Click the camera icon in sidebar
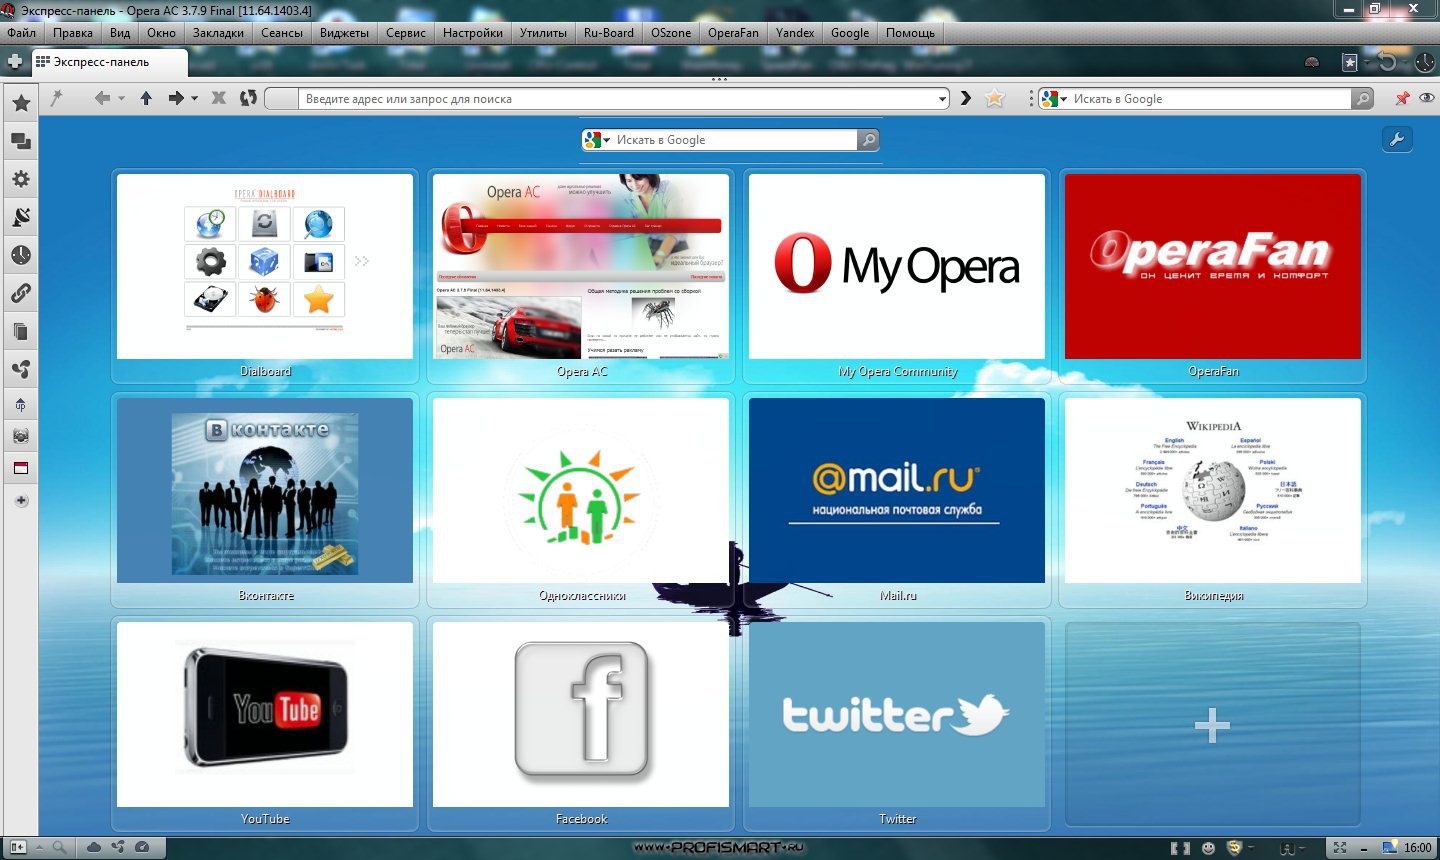 point(21,436)
